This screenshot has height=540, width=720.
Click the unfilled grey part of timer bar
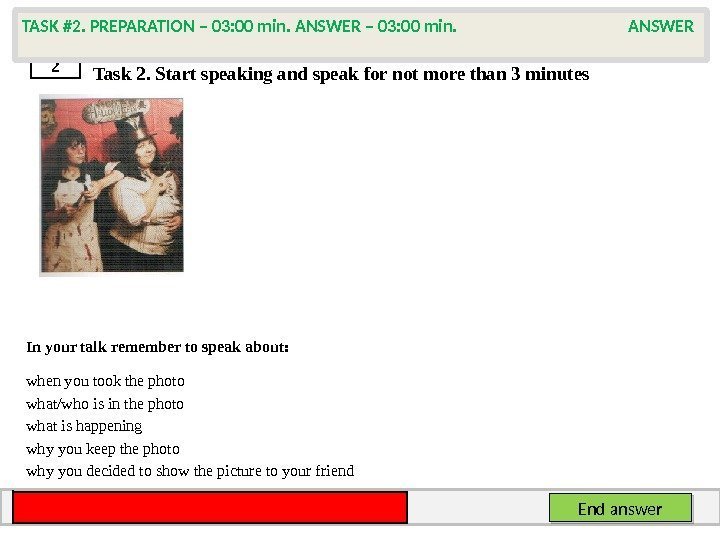click(x=478, y=507)
